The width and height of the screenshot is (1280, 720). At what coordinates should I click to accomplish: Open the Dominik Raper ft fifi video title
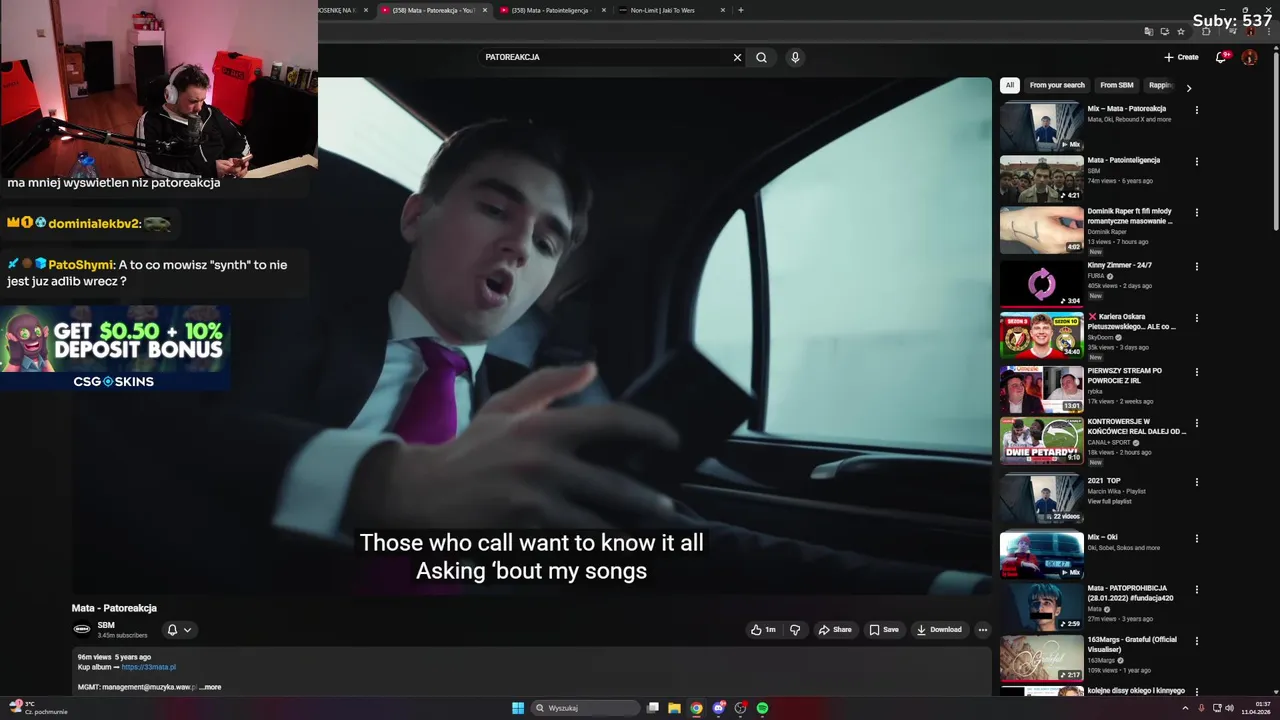tap(1130, 216)
